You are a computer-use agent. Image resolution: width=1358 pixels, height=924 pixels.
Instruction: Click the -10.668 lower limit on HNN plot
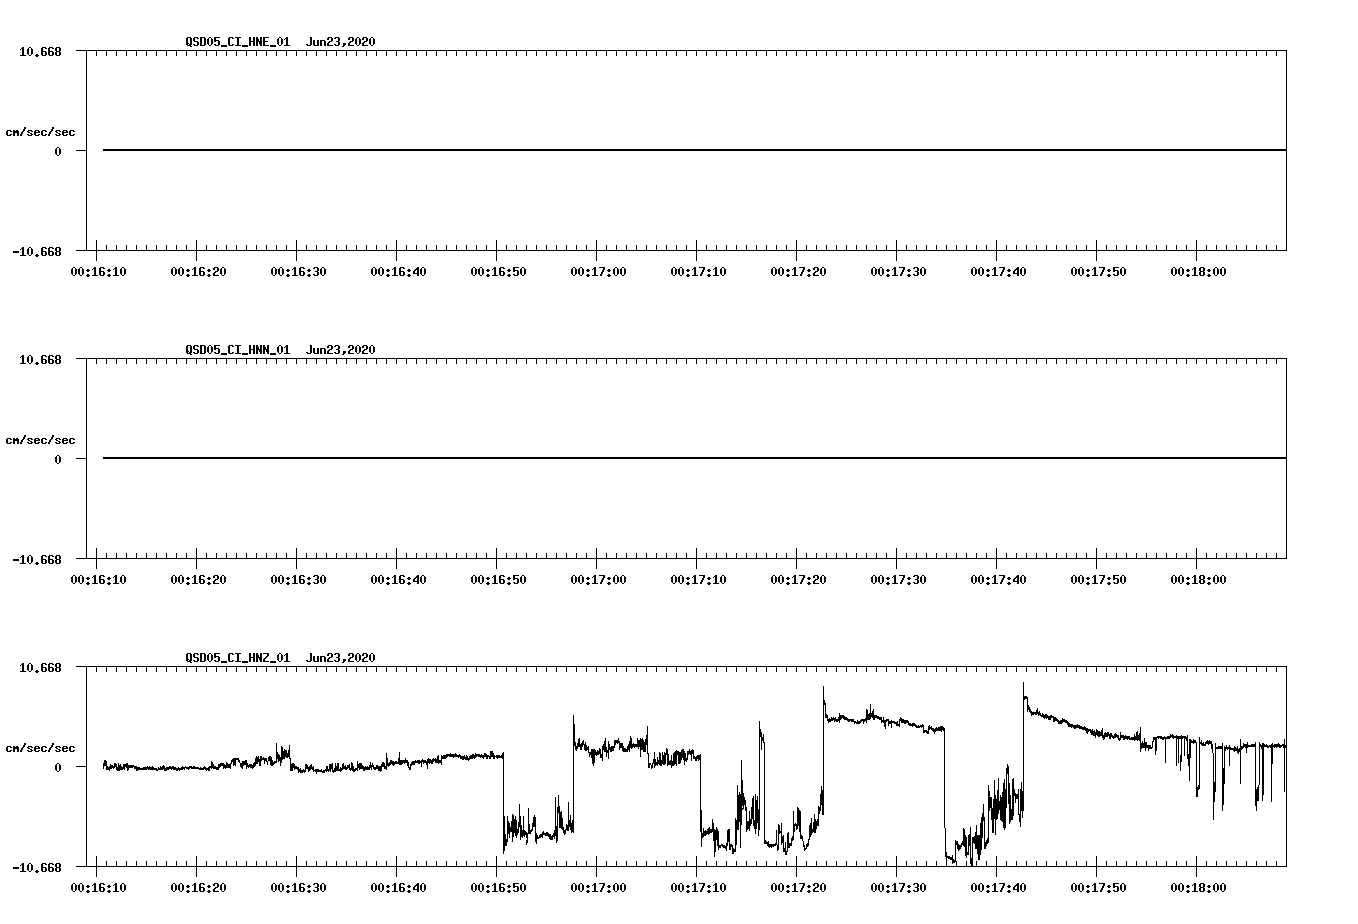(x=37, y=559)
